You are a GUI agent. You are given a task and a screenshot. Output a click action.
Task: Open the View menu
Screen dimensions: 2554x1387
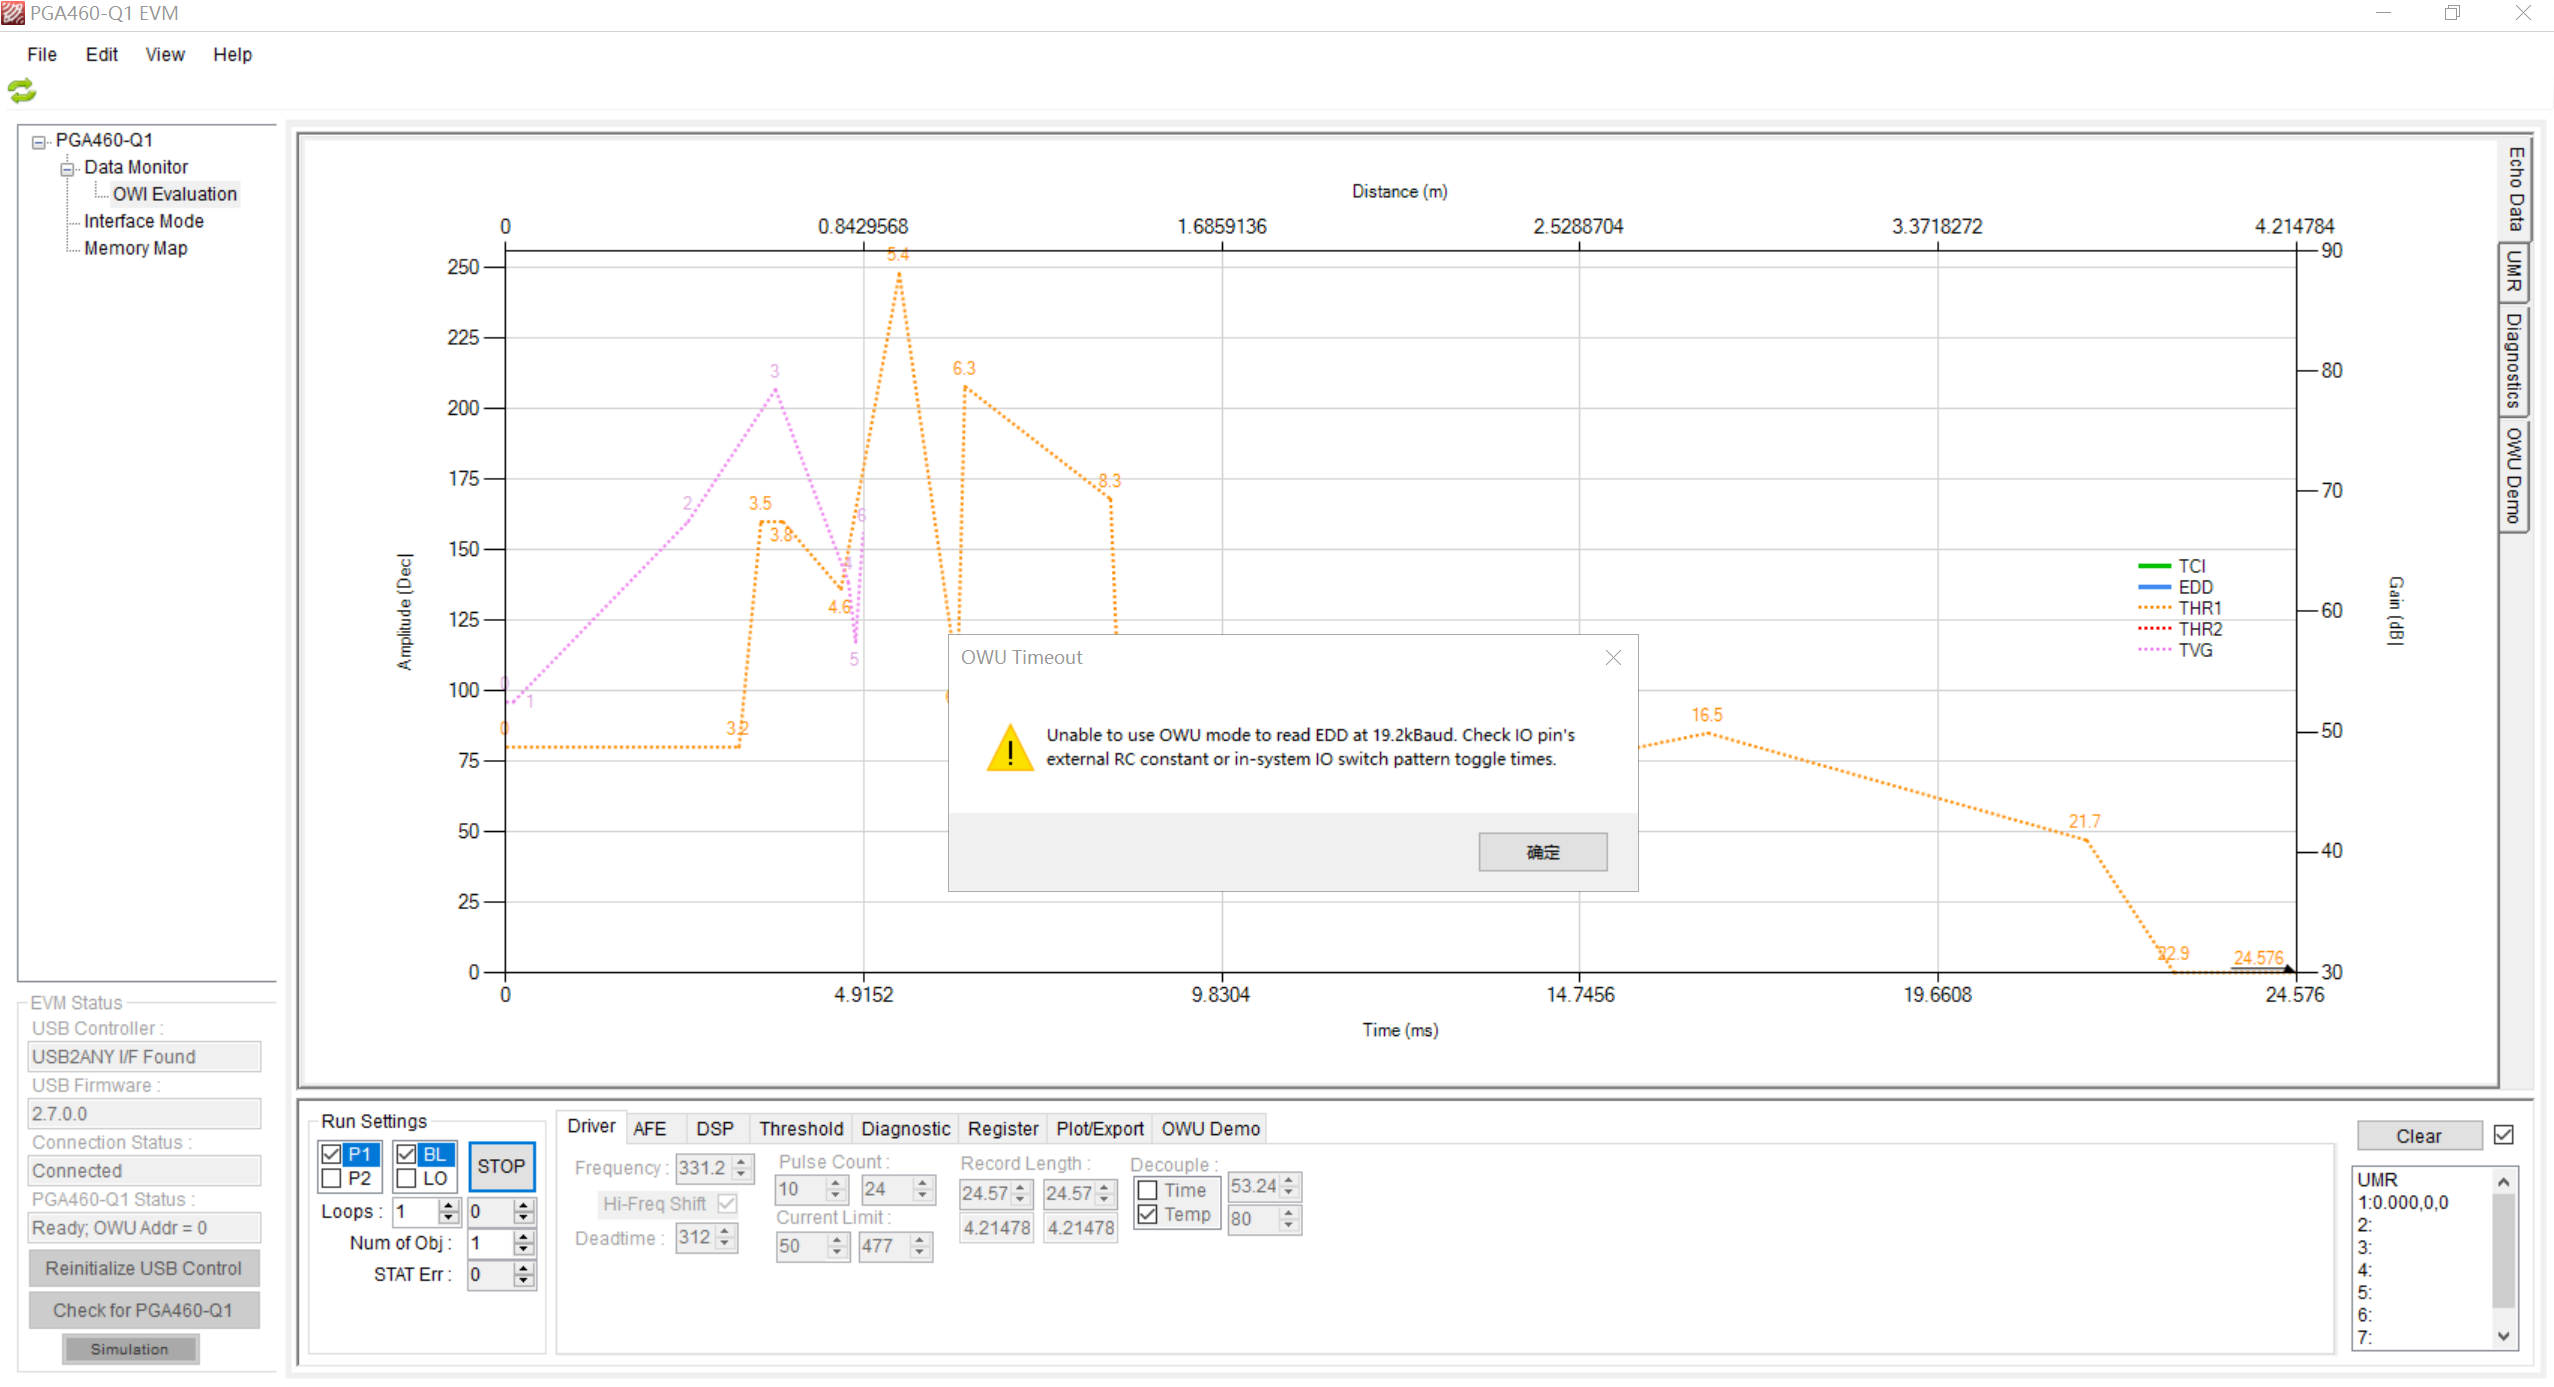pos(164,54)
